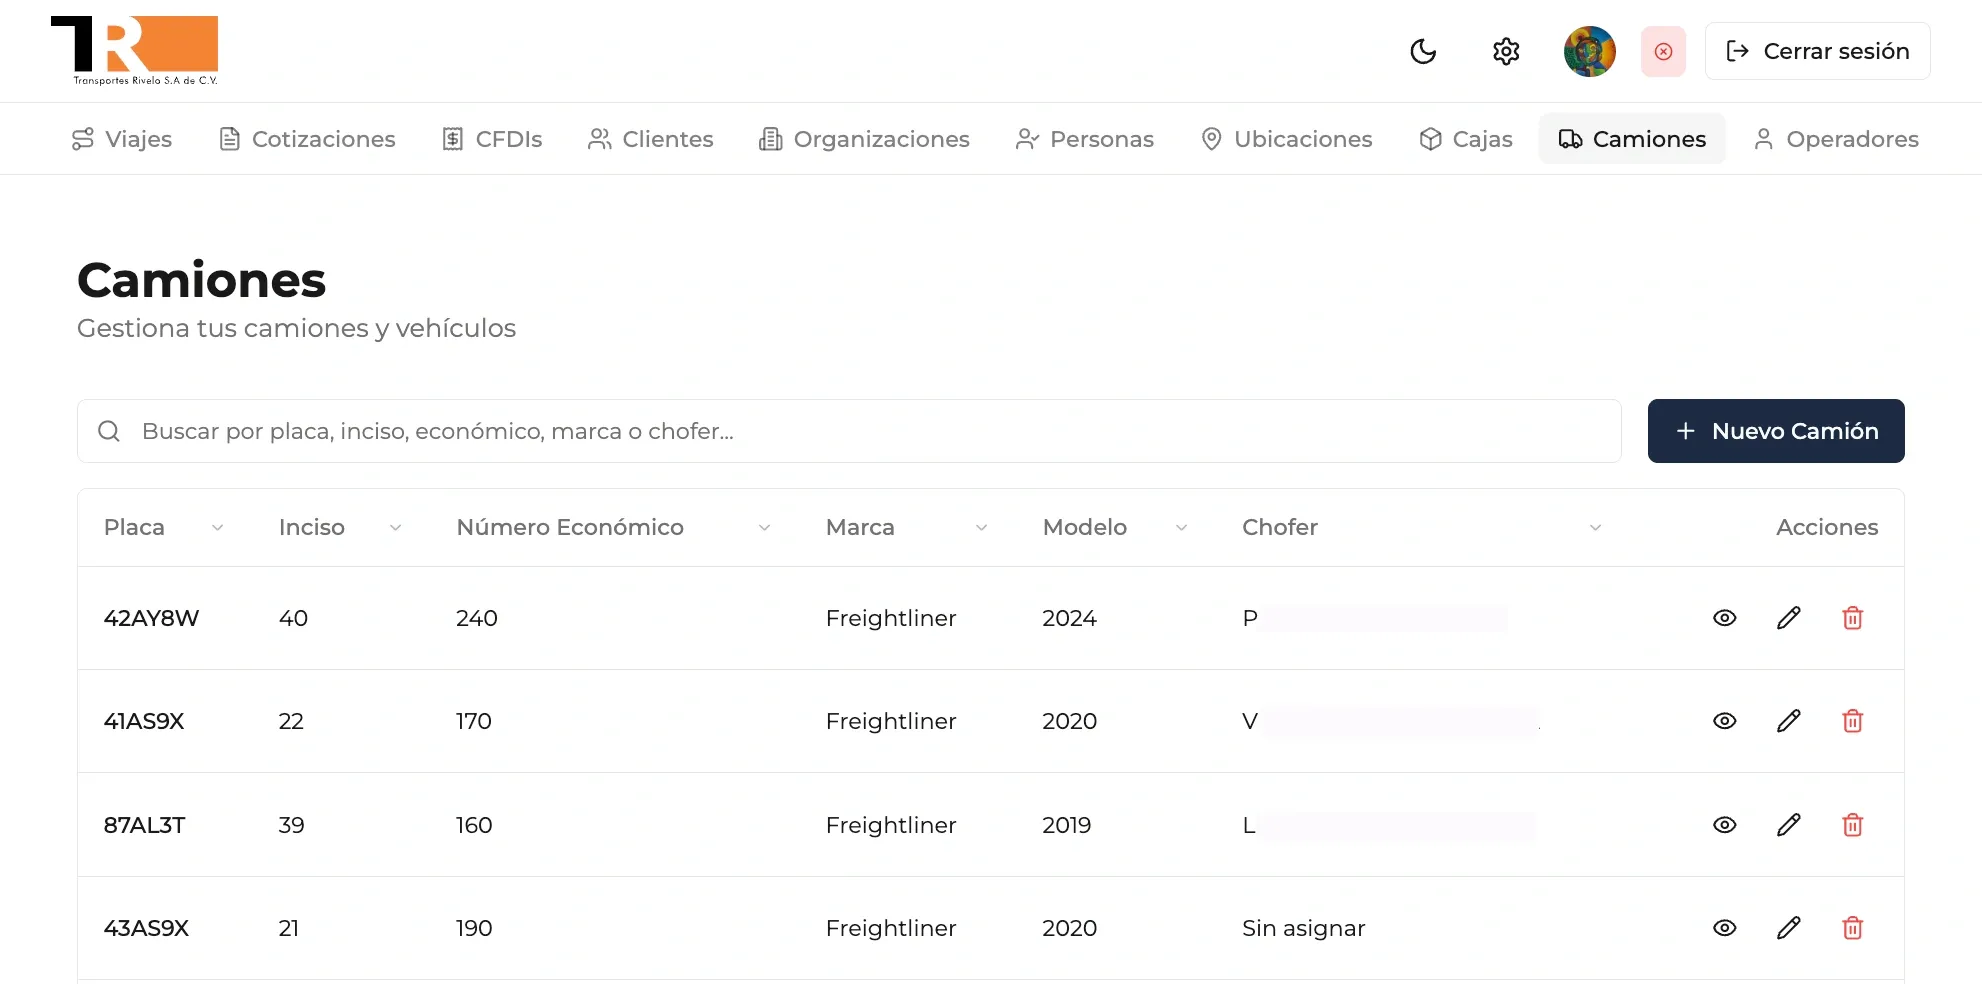Expand the Chofer column chevron
This screenshot has width=1982, height=984.
coord(1595,528)
